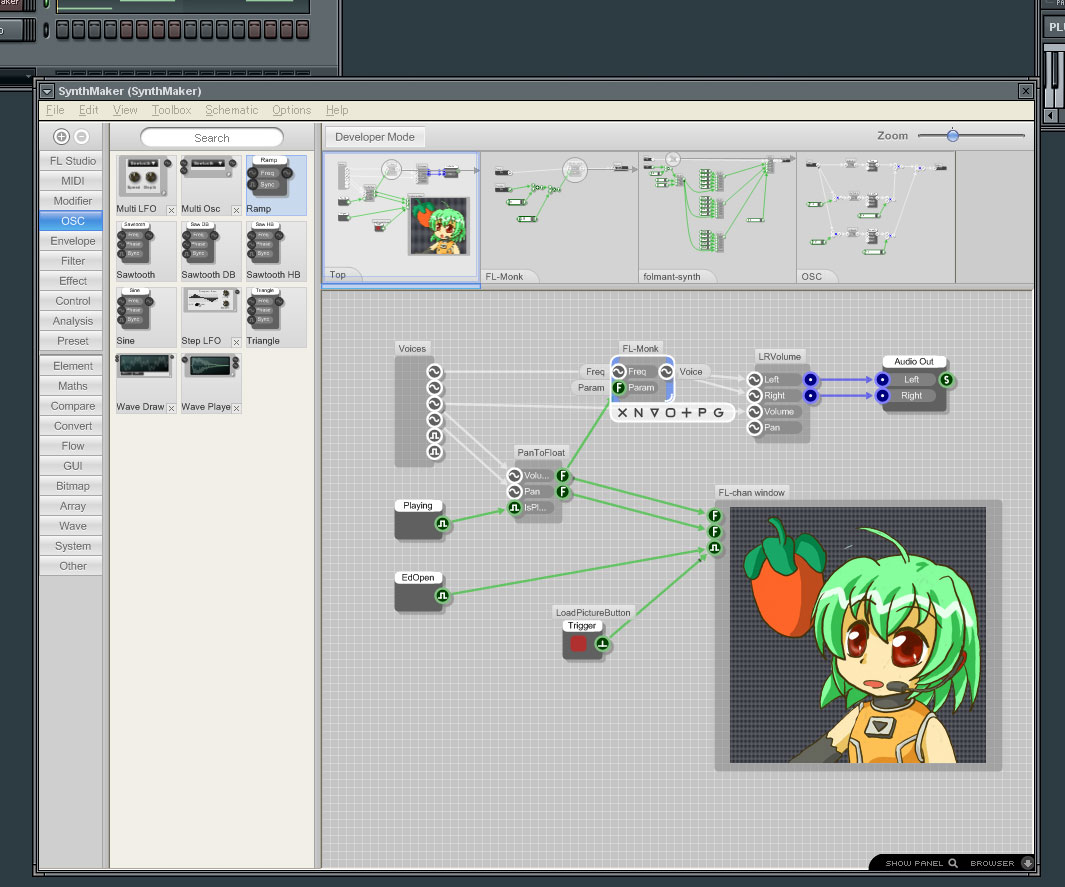Click the Show Panel label

(x=914, y=863)
